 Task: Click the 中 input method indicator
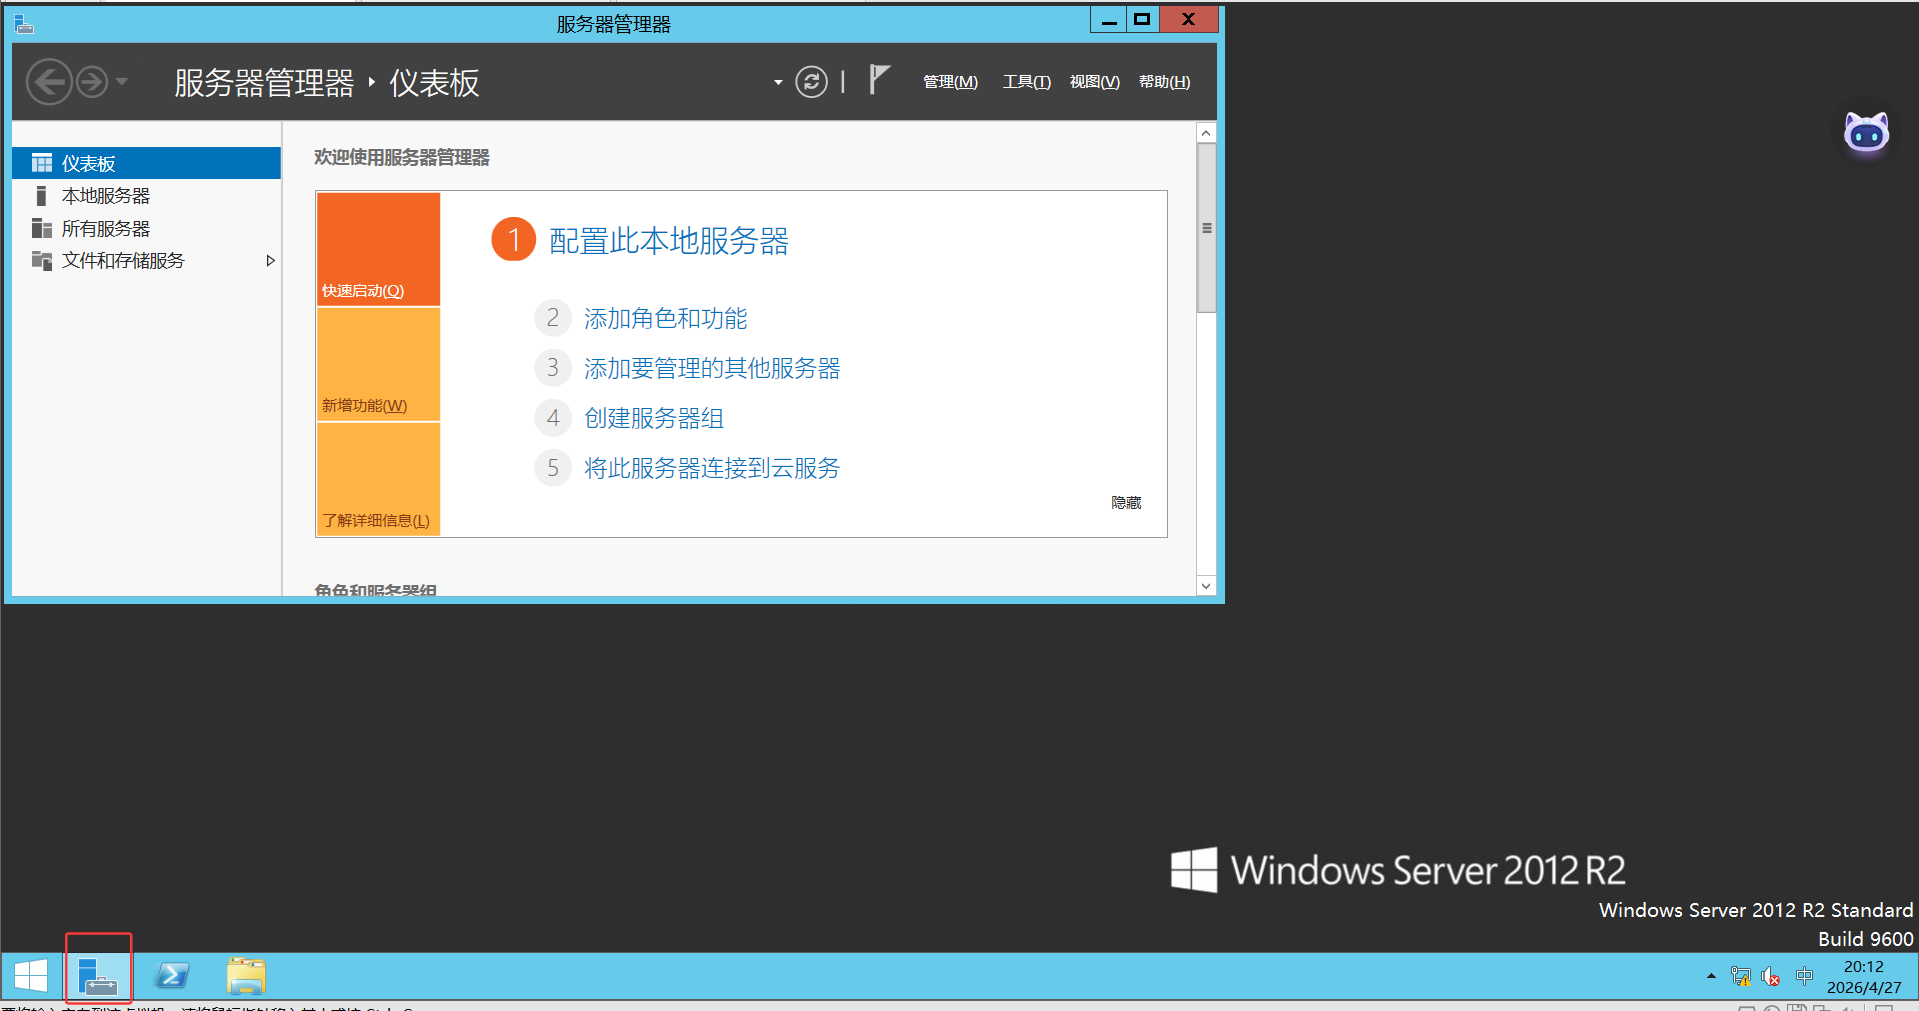pos(1804,976)
